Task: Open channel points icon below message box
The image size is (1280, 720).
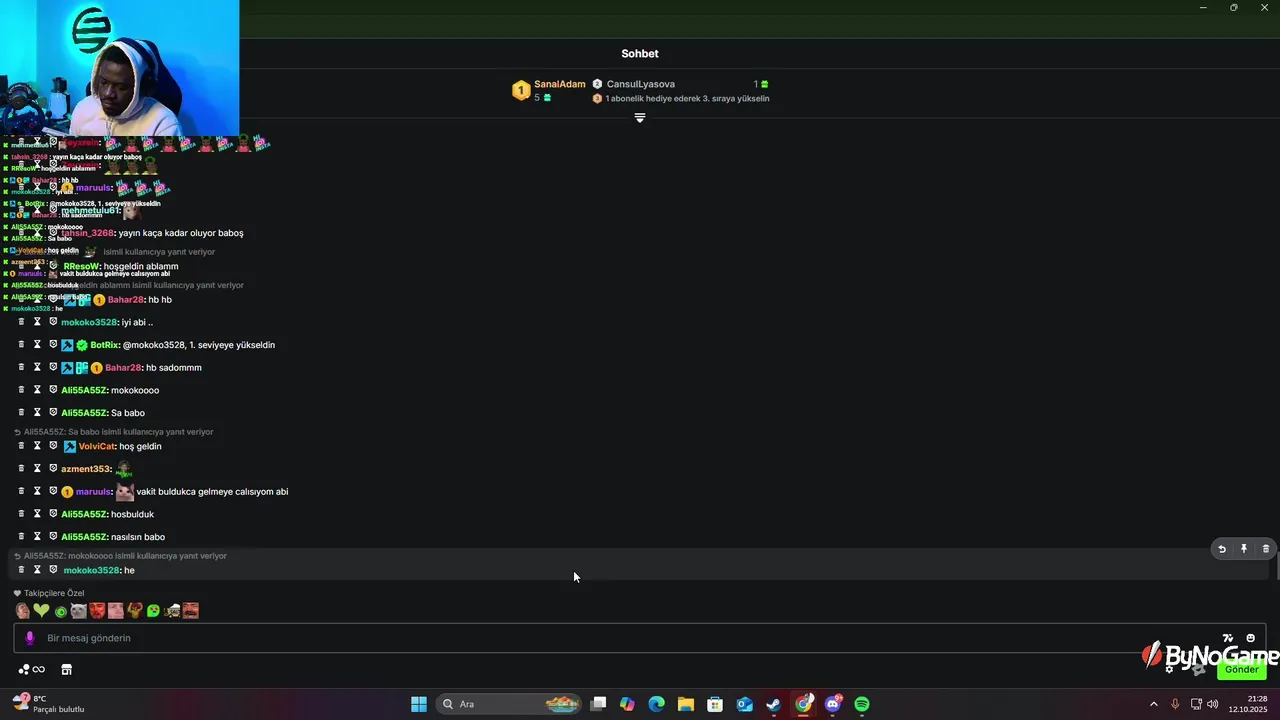Action: pos(31,669)
